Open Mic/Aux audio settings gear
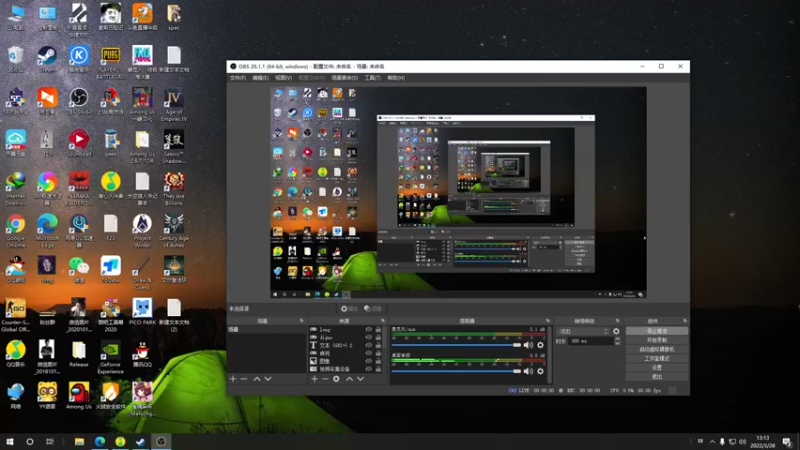 540,345
